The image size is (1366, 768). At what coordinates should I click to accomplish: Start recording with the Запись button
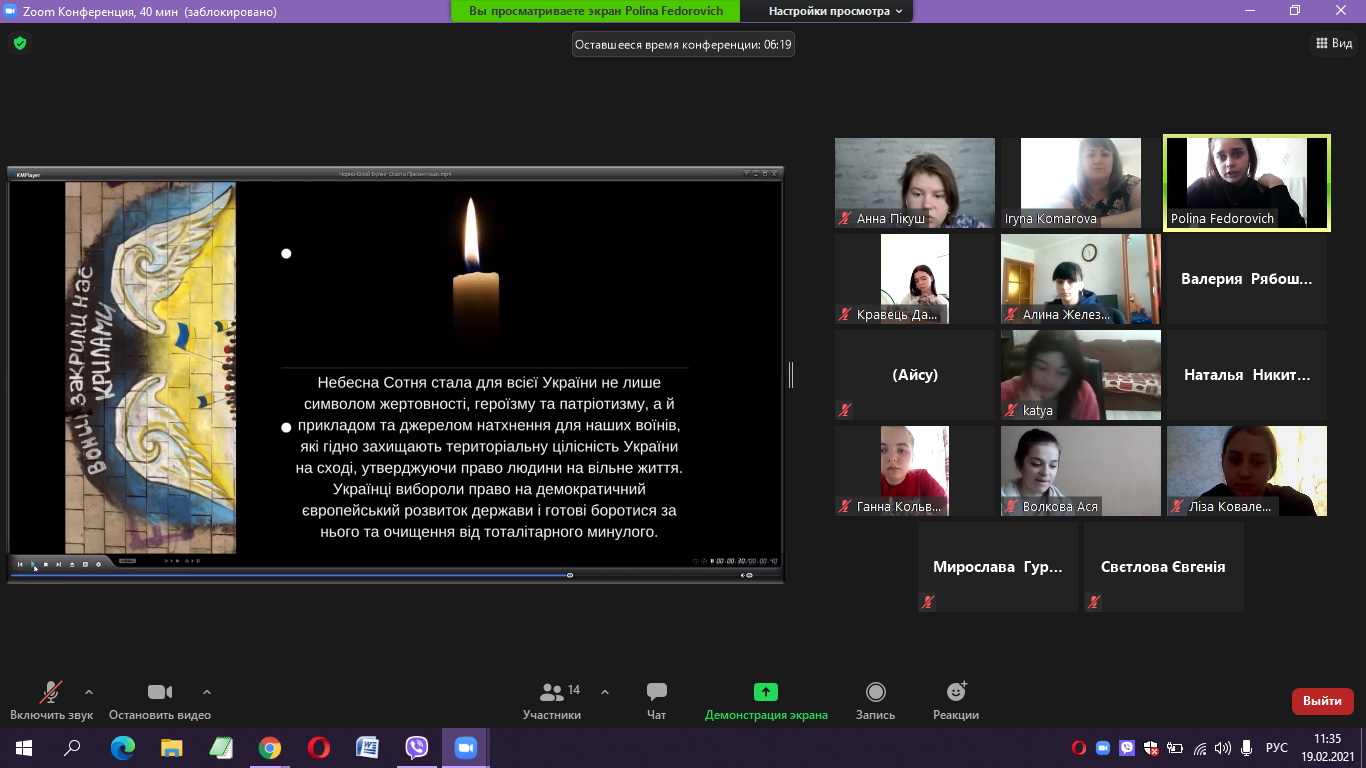pos(876,701)
